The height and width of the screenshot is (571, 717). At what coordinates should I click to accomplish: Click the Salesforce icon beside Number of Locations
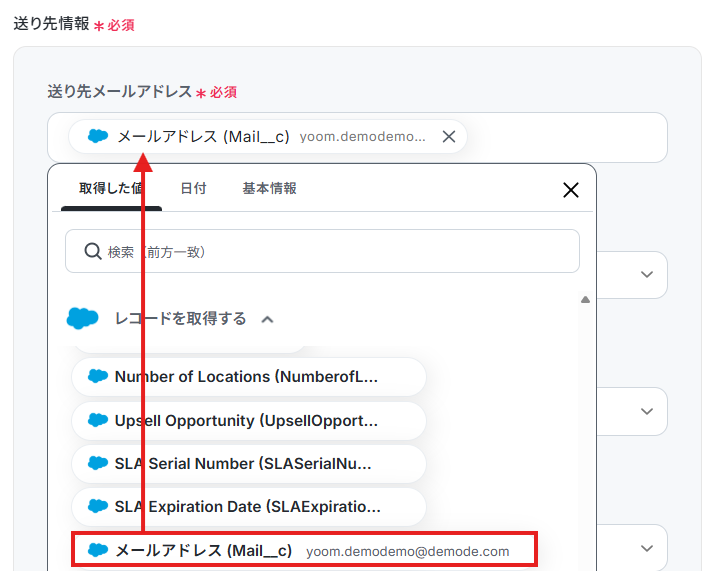(x=98, y=376)
